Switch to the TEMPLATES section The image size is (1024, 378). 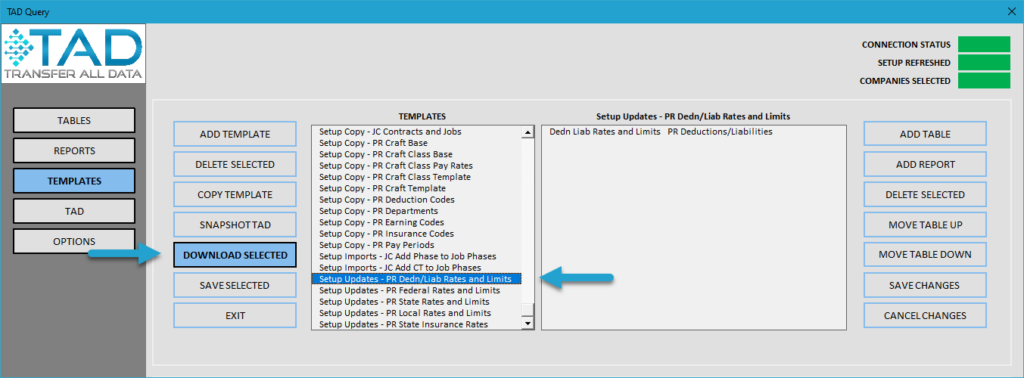coord(74,181)
